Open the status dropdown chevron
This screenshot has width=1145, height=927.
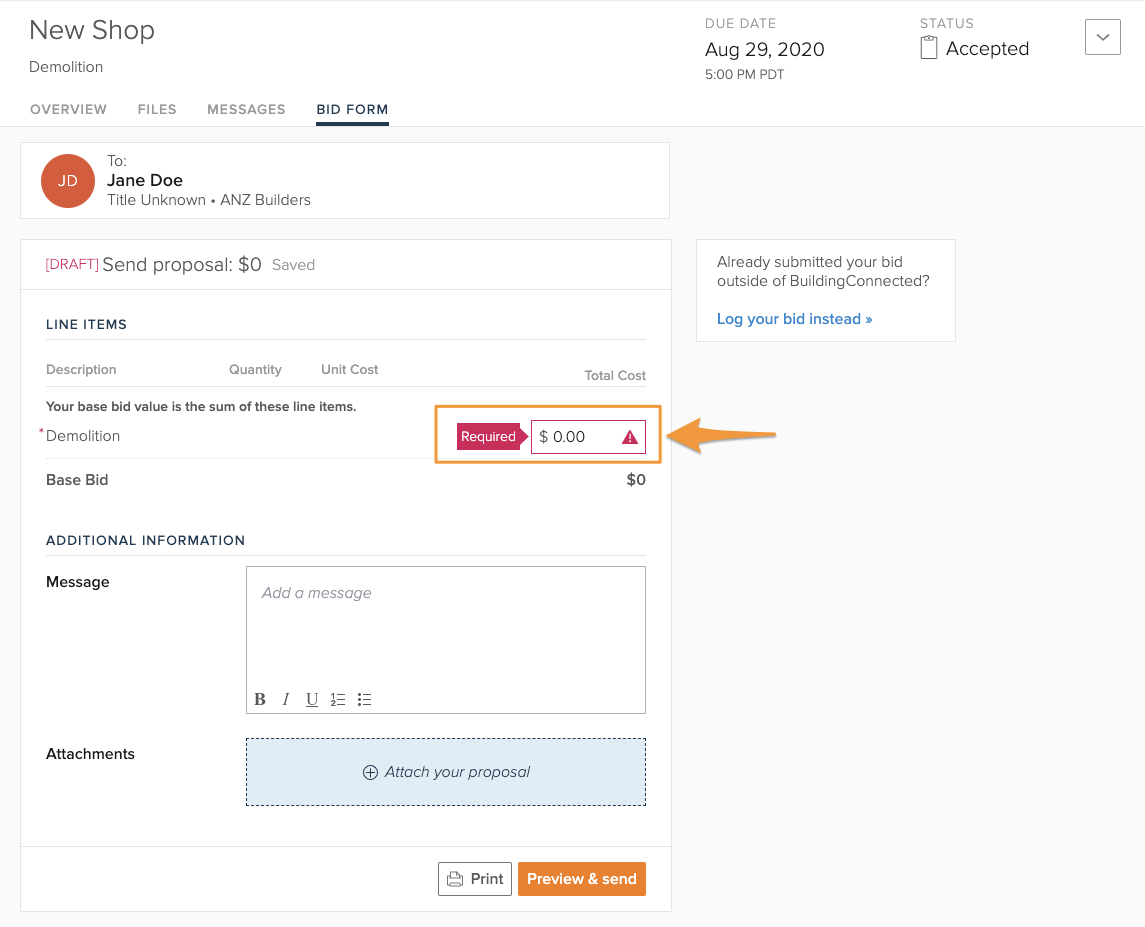point(1102,37)
